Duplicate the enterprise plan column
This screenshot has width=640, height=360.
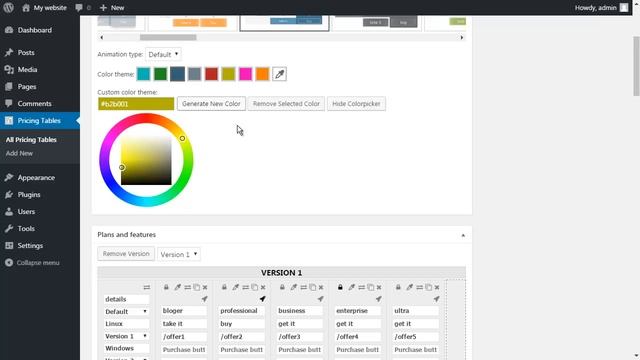point(370,287)
